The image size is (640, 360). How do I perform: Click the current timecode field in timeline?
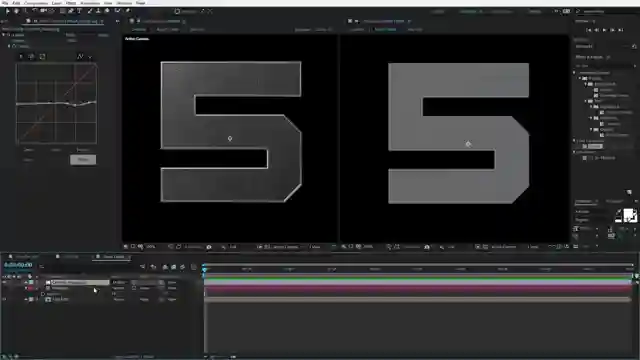click(x=18, y=265)
